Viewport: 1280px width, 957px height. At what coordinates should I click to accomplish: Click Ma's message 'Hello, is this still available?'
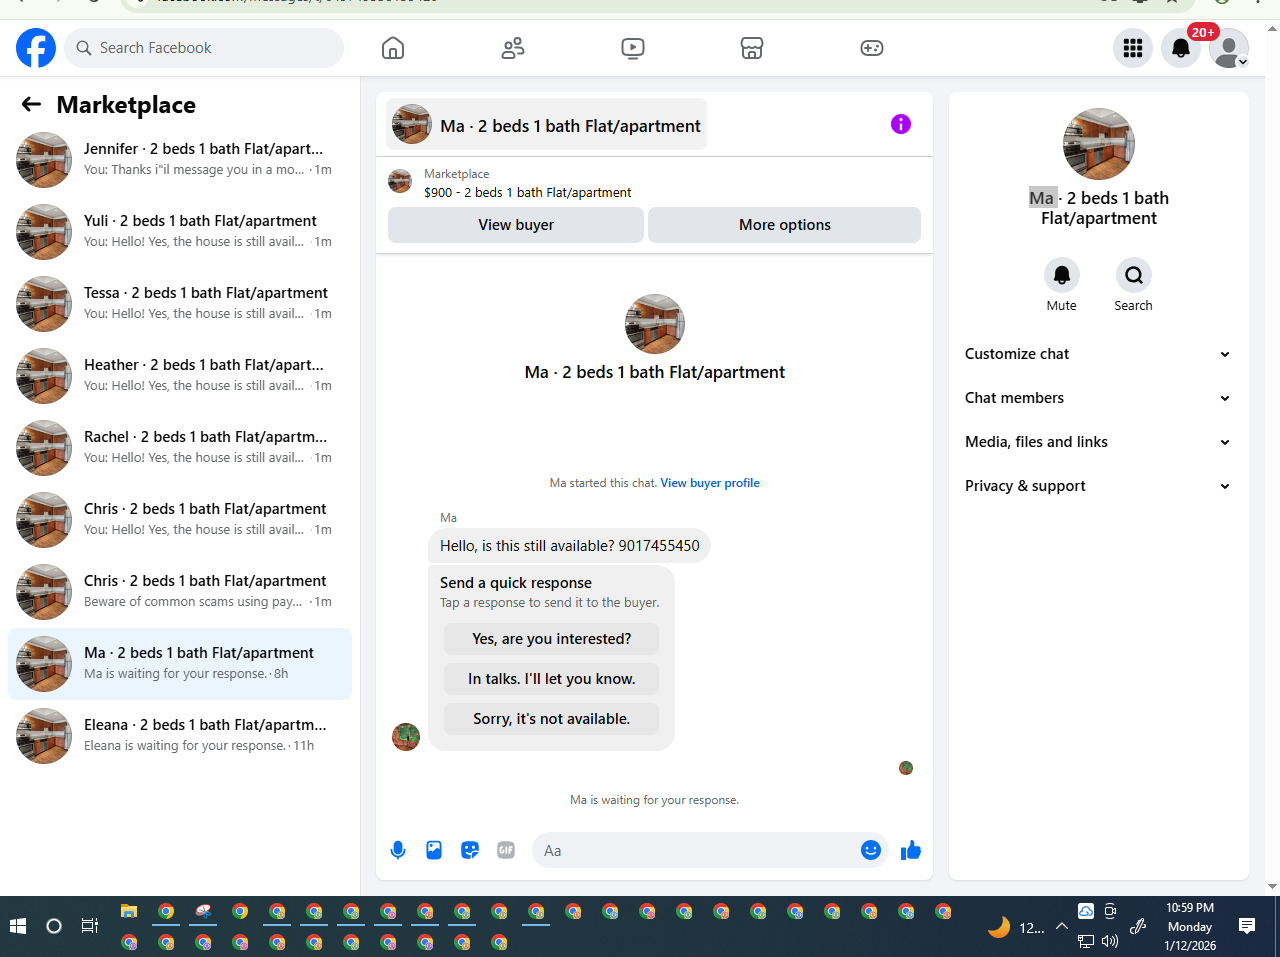click(570, 546)
